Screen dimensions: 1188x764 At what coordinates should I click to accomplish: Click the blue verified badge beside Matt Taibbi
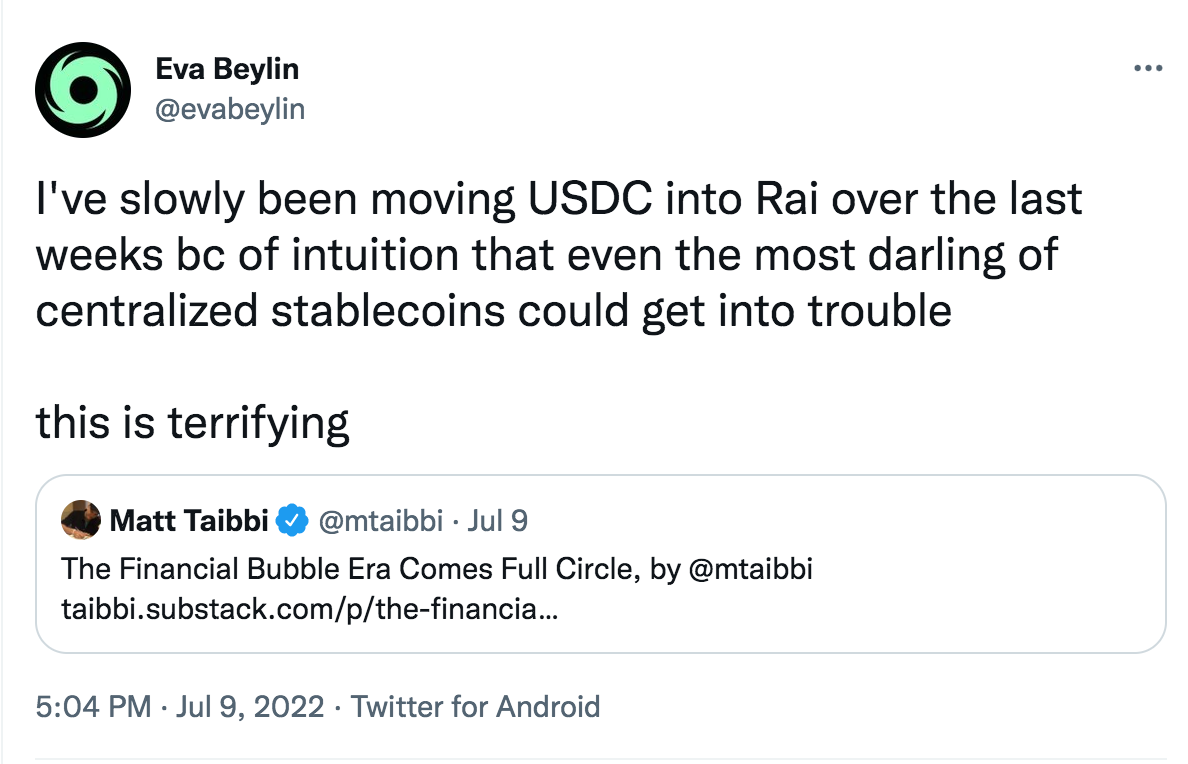pos(291,520)
